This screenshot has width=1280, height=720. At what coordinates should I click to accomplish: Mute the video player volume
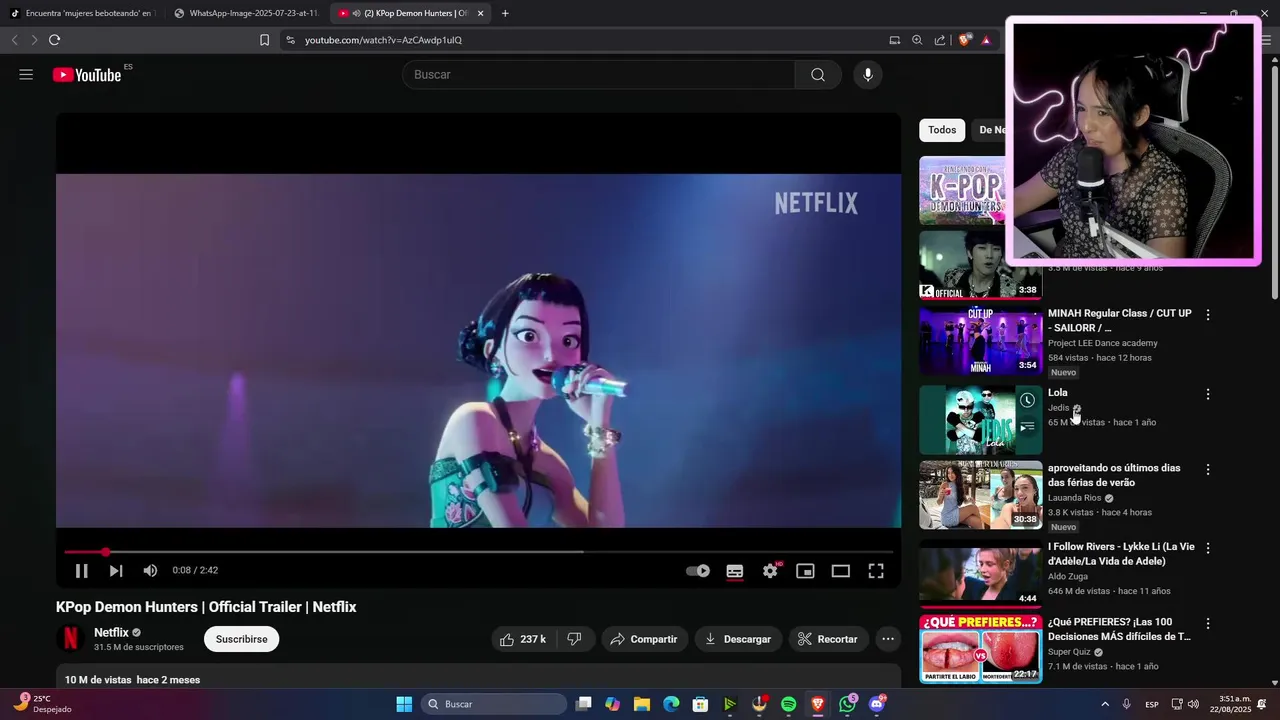pos(150,571)
